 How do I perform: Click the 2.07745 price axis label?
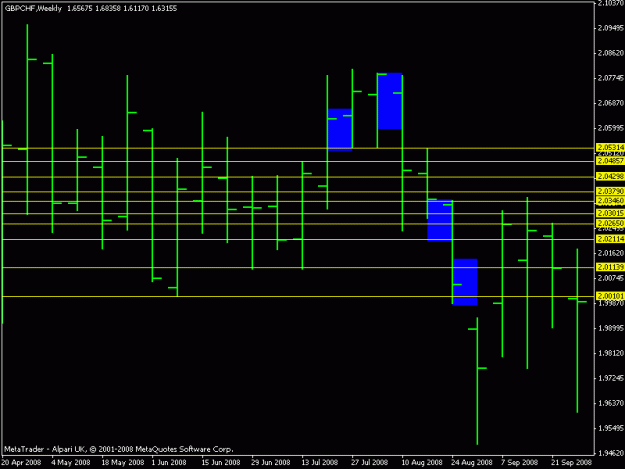click(x=611, y=78)
